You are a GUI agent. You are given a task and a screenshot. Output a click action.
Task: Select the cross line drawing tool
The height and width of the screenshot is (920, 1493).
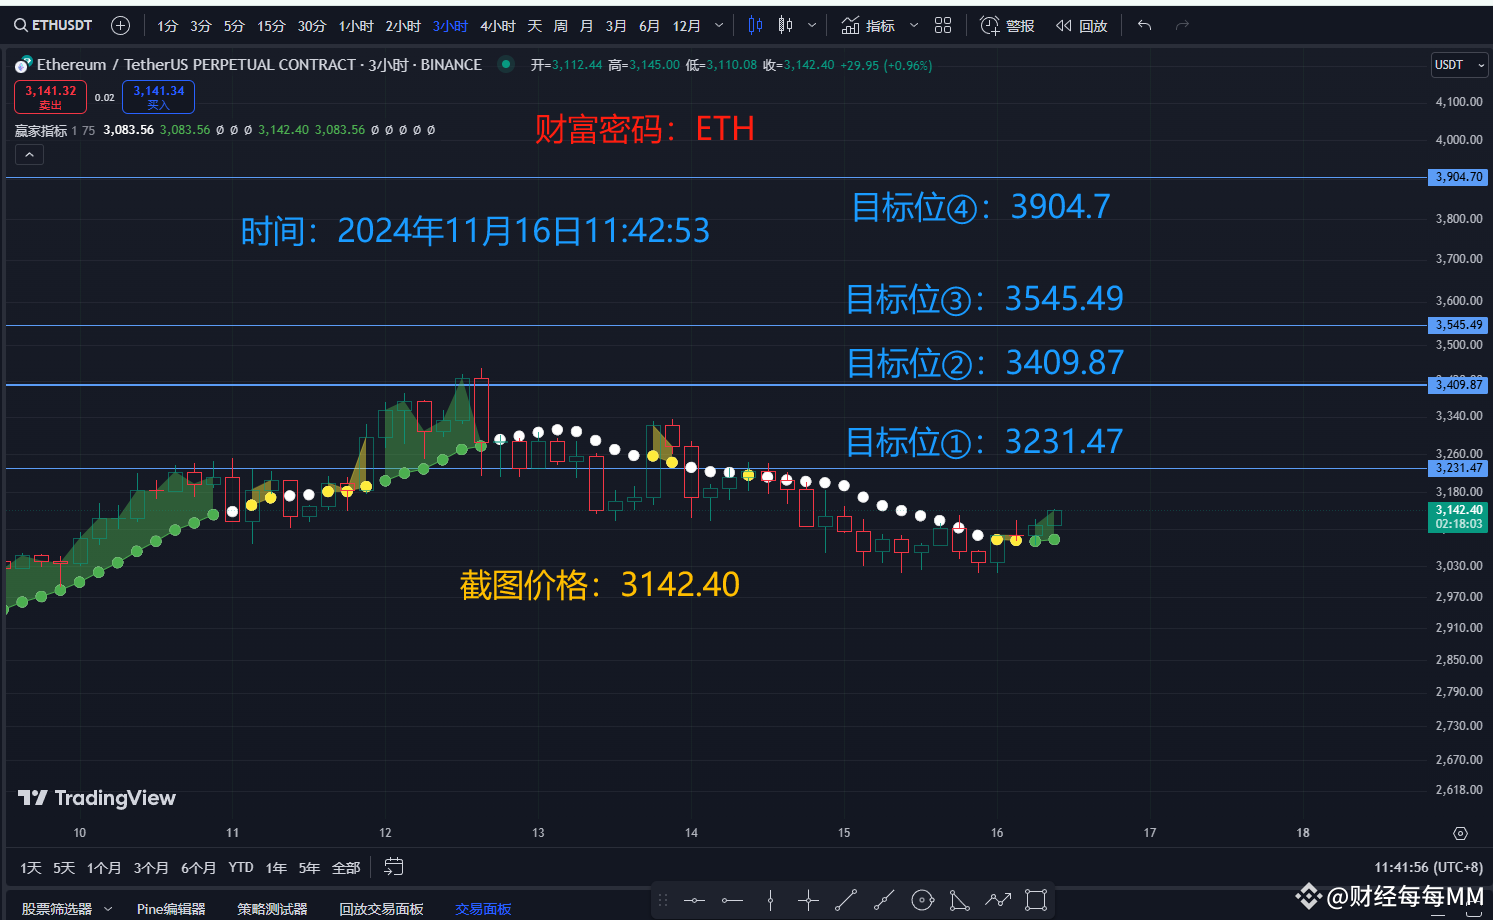point(808,900)
